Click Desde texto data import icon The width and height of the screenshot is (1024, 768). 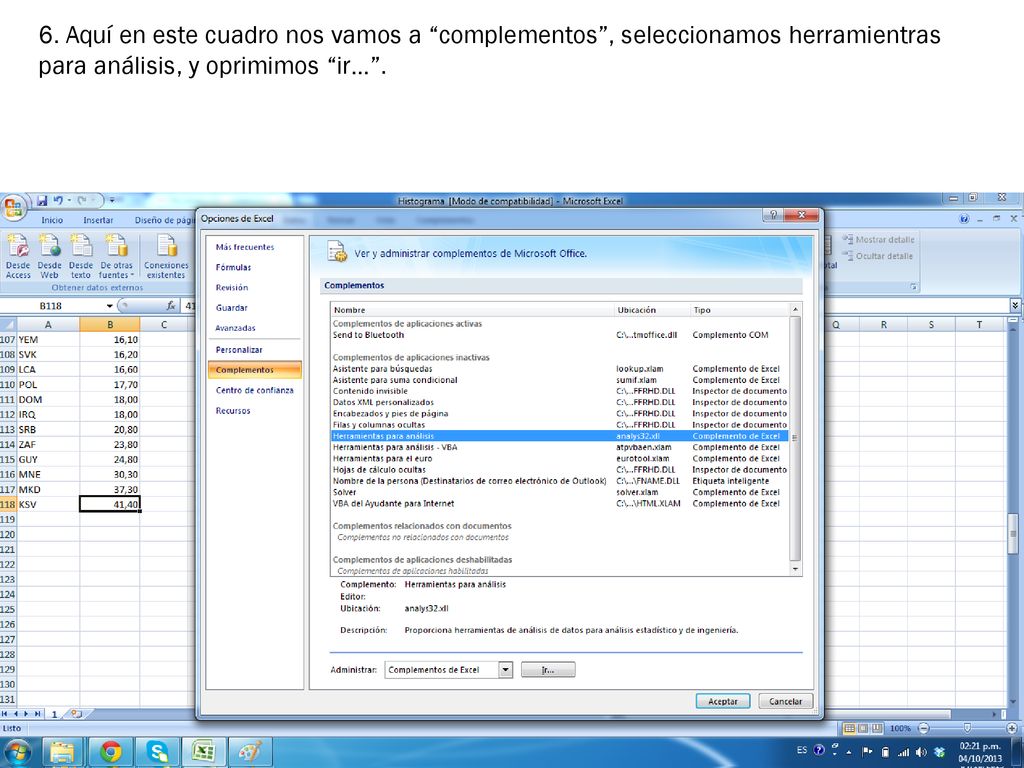click(x=80, y=255)
